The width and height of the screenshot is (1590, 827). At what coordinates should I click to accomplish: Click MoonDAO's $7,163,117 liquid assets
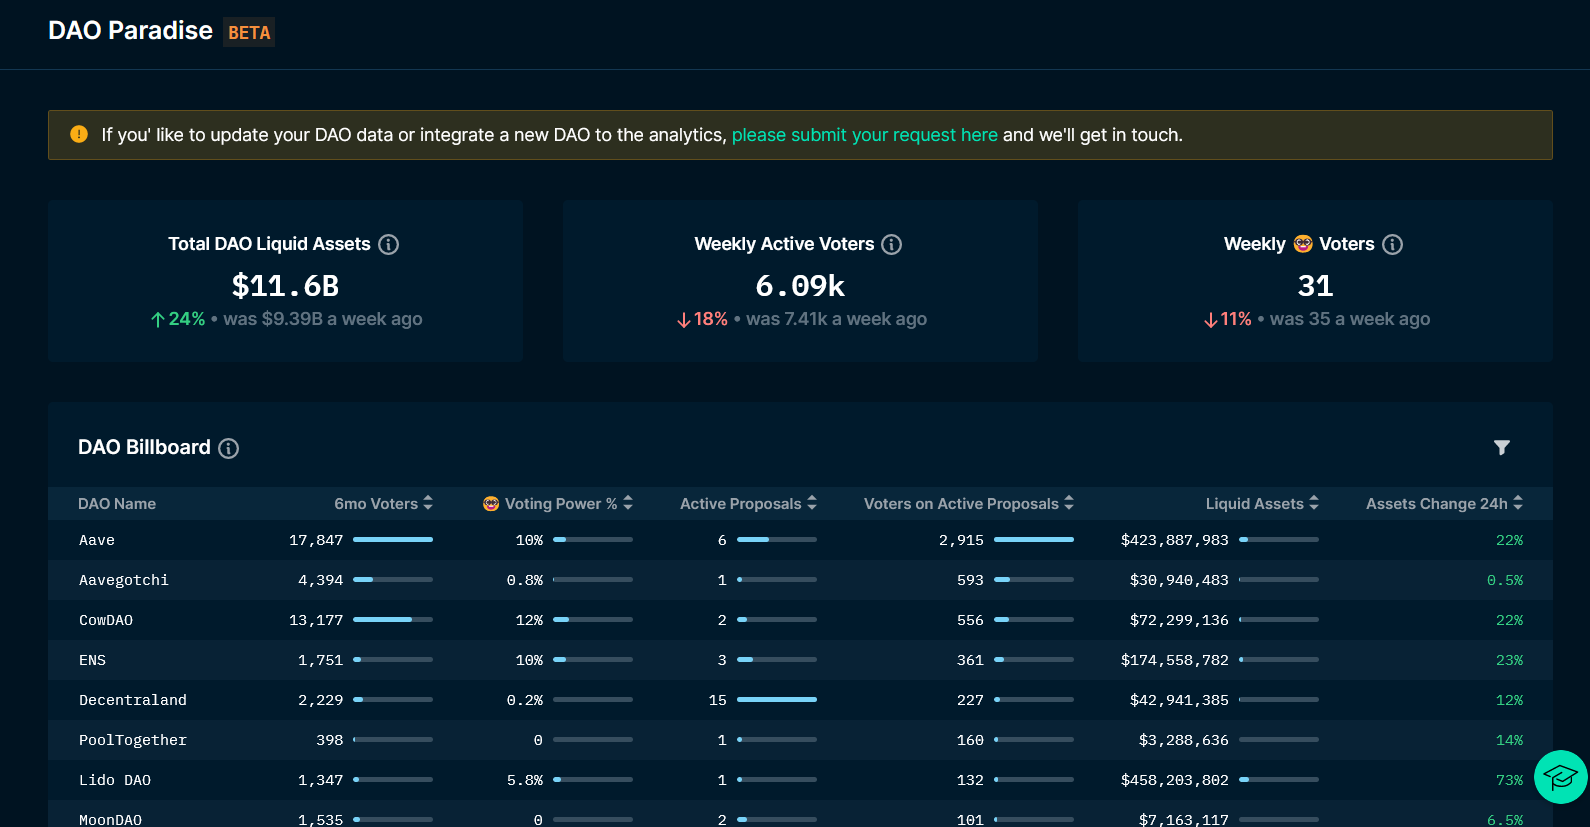click(x=1184, y=819)
